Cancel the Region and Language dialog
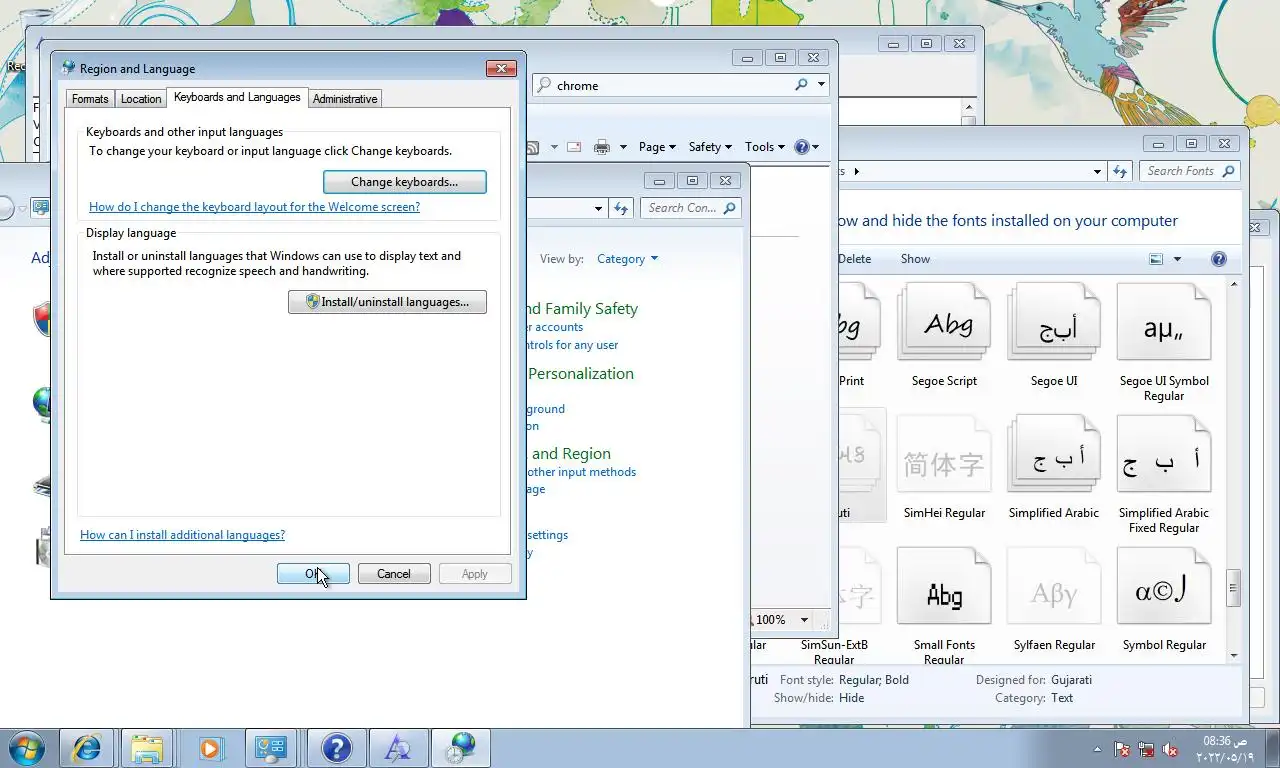 (393, 574)
